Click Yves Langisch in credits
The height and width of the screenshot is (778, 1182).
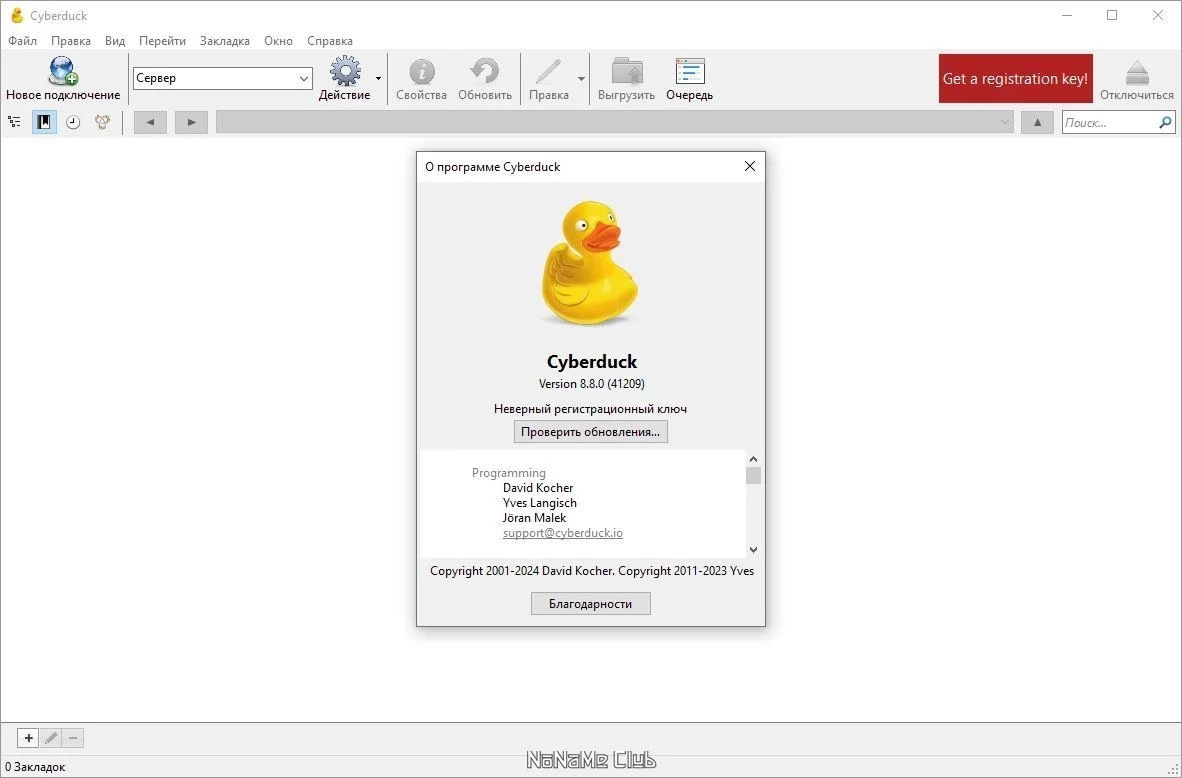540,503
